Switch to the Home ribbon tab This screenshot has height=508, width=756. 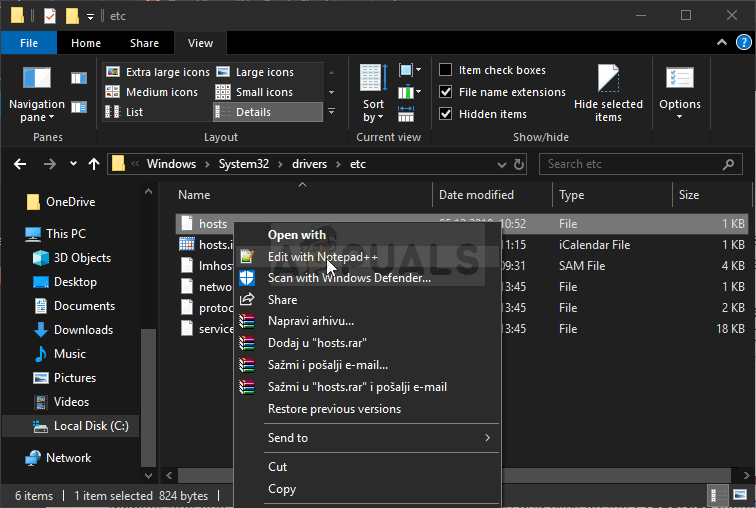[x=86, y=43]
